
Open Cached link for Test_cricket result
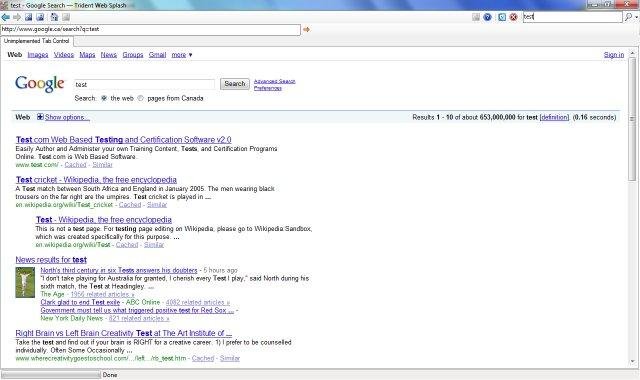pos(130,205)
